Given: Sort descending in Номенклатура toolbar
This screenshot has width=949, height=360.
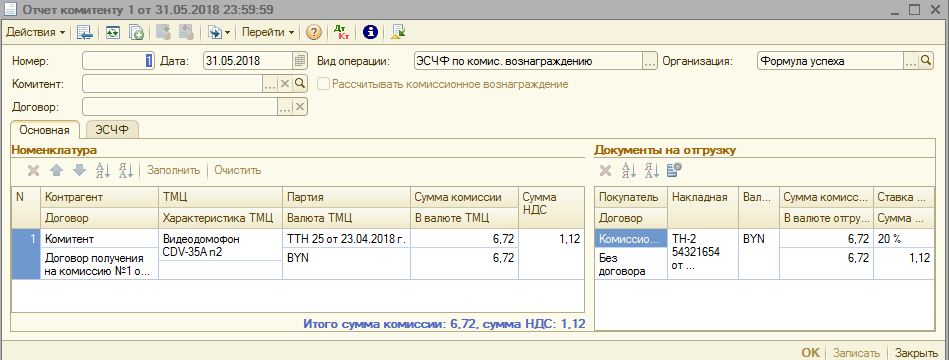Looking at the screenshot, I should [x=125, y=171].
